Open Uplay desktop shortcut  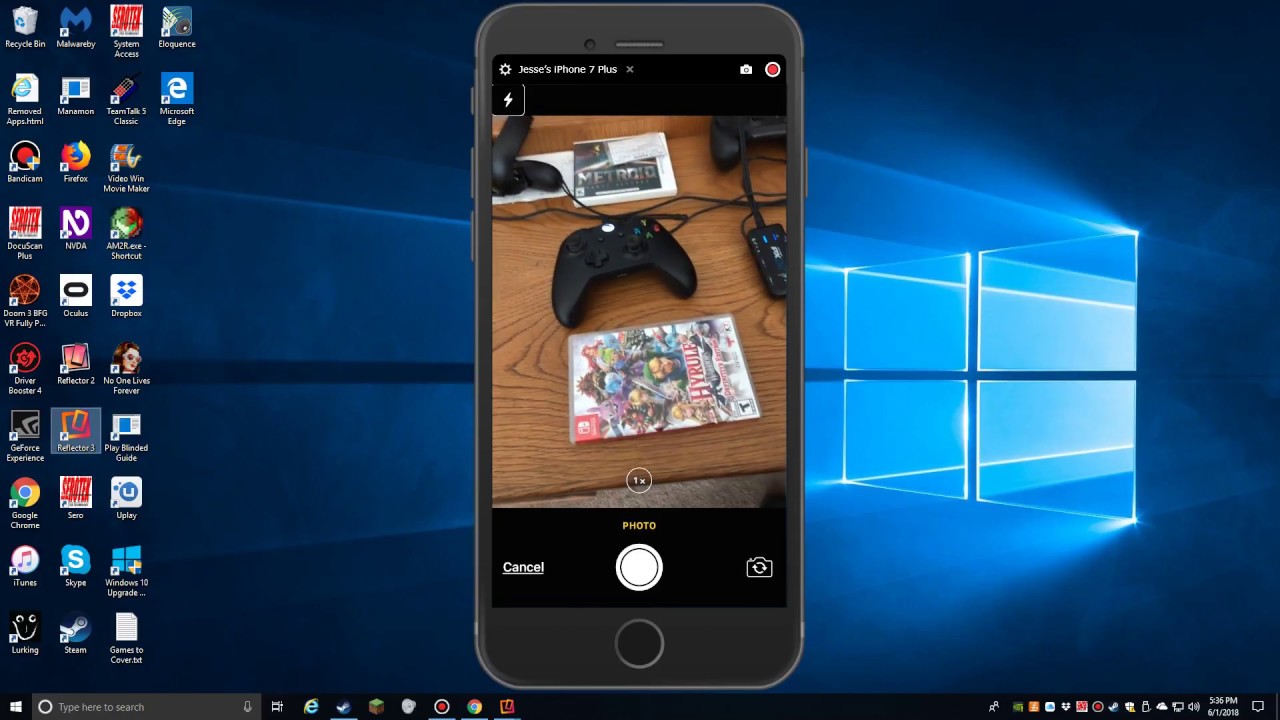[126, 497]
